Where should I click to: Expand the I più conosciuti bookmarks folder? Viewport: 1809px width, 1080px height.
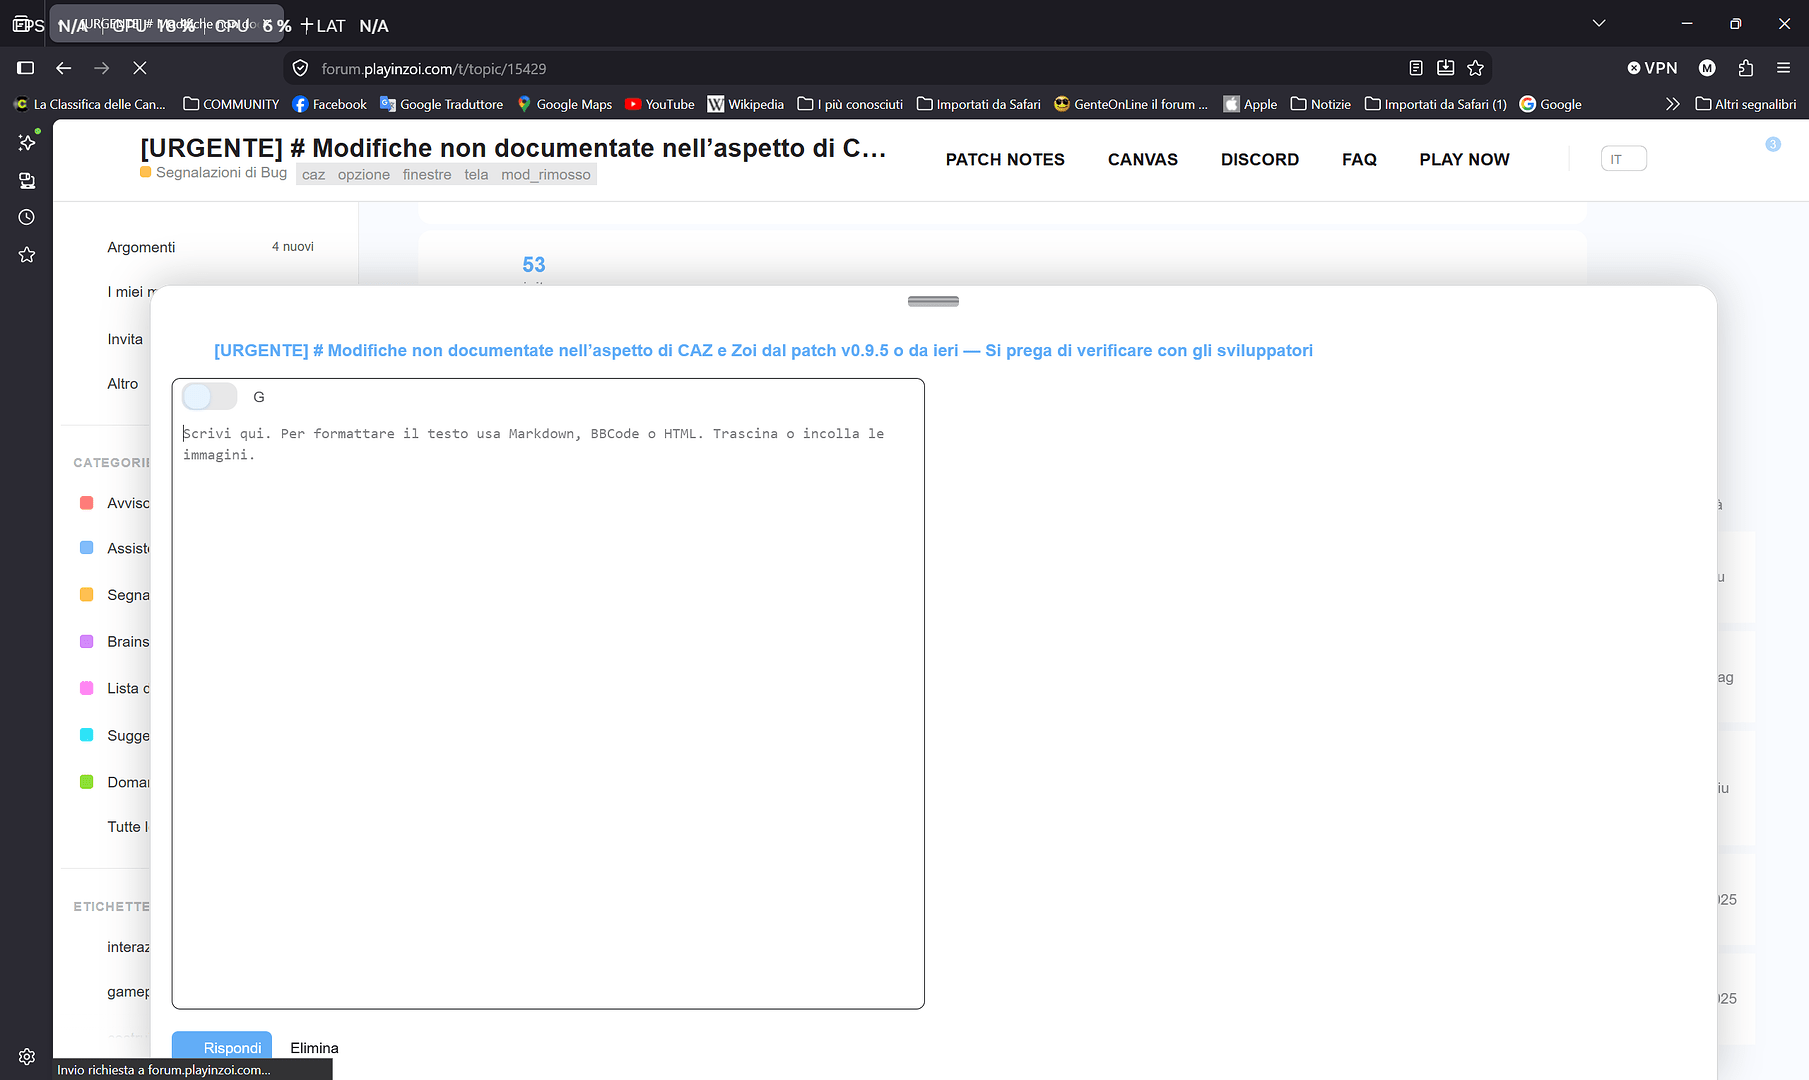point(850,104)
